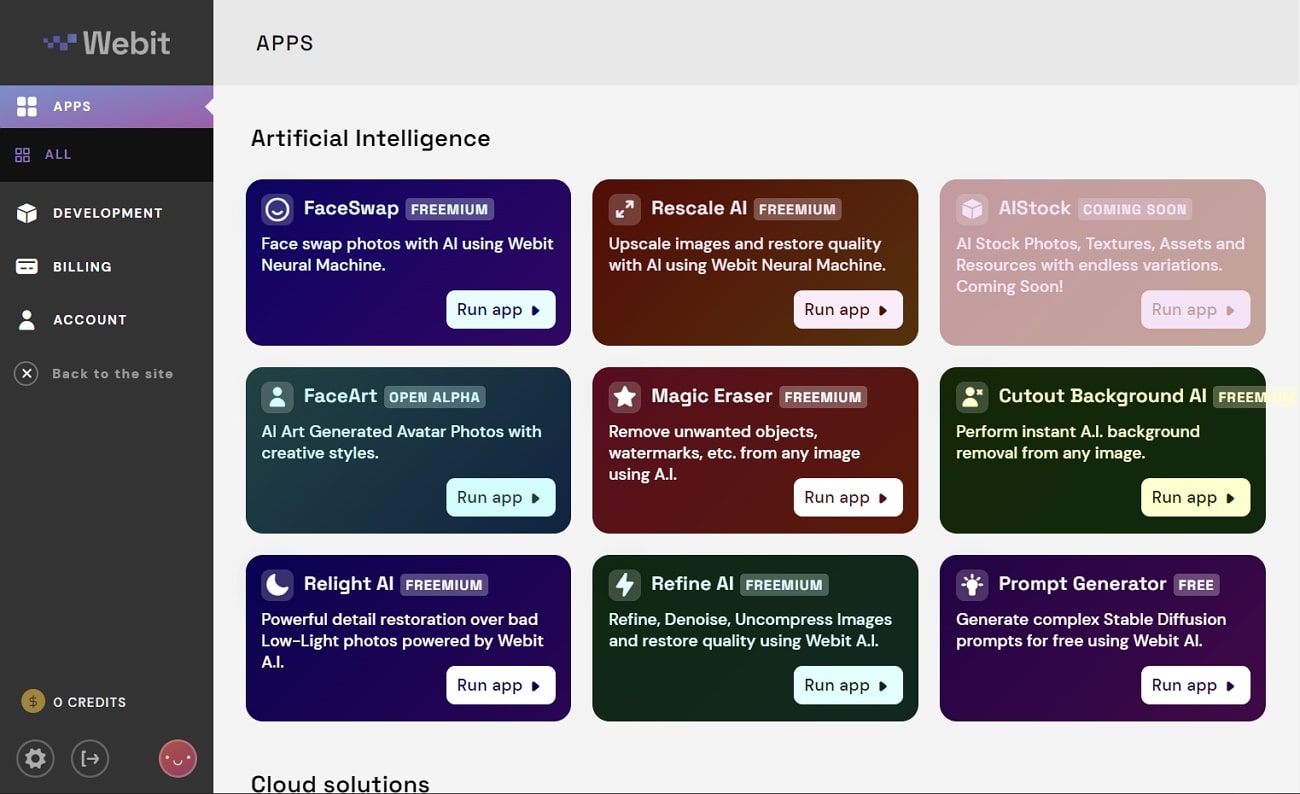Click the user avatar thumbnail
Screen dimensions: 1300x794
pyautogui.click(x=177, y=758)
